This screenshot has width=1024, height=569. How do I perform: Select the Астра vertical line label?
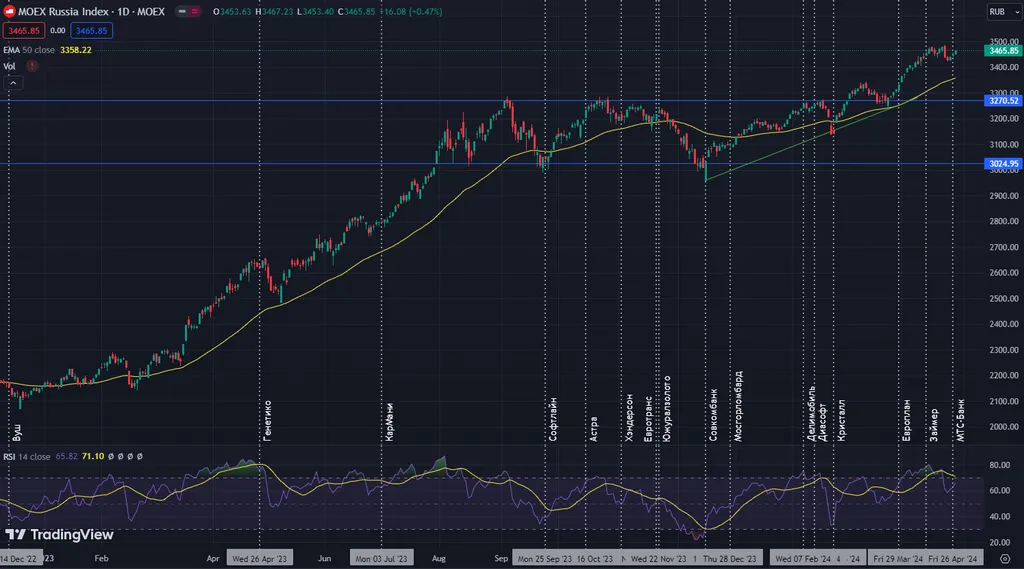(x=594, y=429)
